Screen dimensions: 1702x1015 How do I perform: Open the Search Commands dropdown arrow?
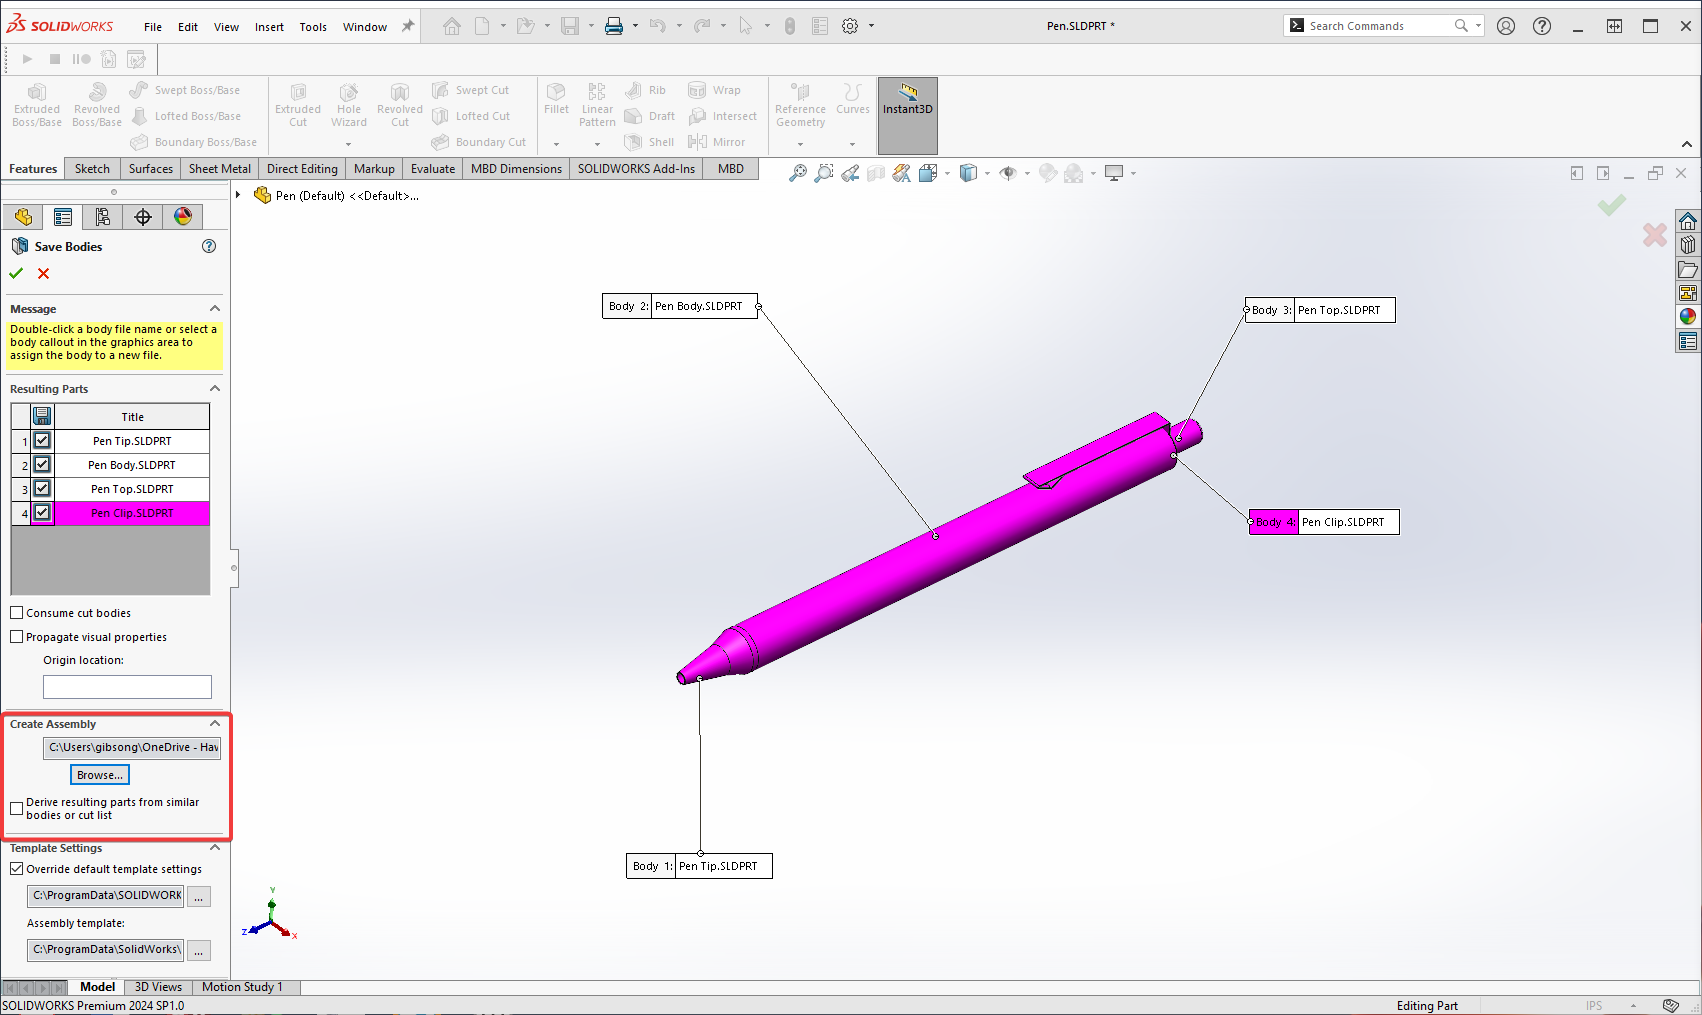pyautogui.click(x=1478, y=26)
